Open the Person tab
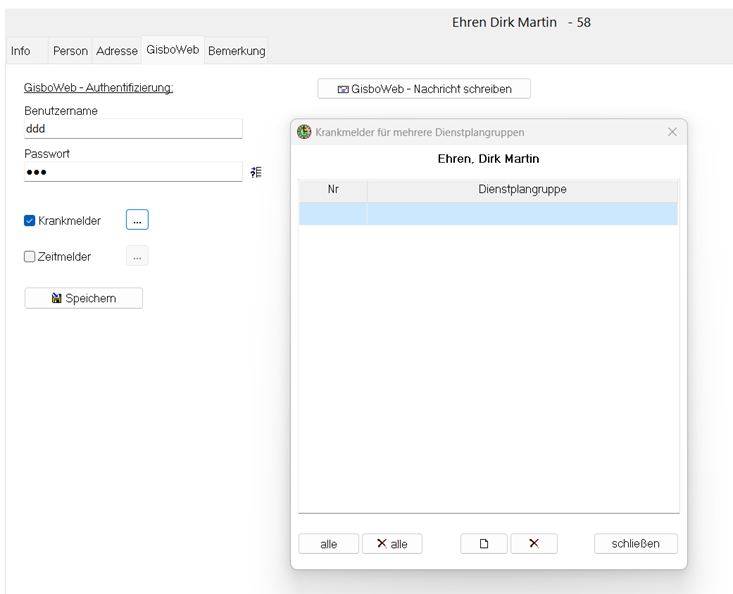The image size is (733, 594). [70, 50]
